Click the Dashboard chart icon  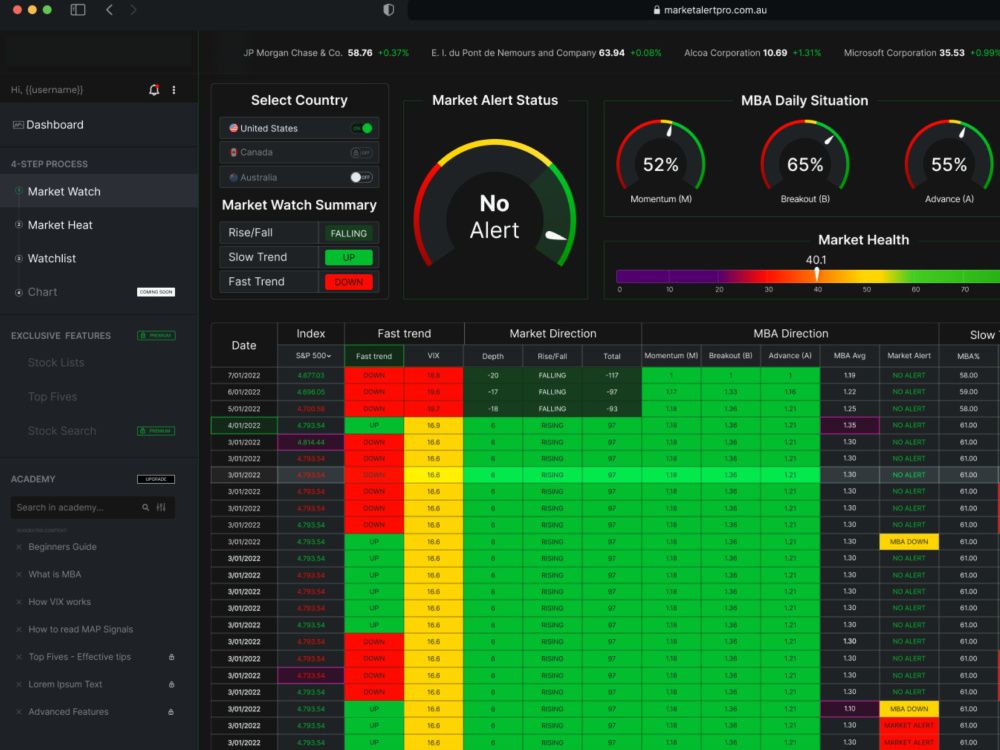(x=18, y=125)
